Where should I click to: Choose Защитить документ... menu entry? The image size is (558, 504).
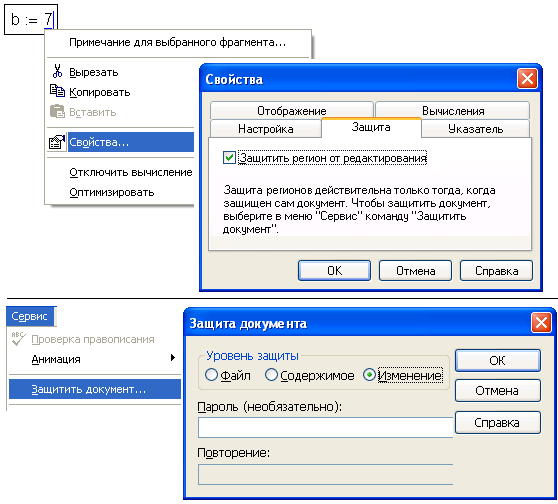(x=95, y=389)
